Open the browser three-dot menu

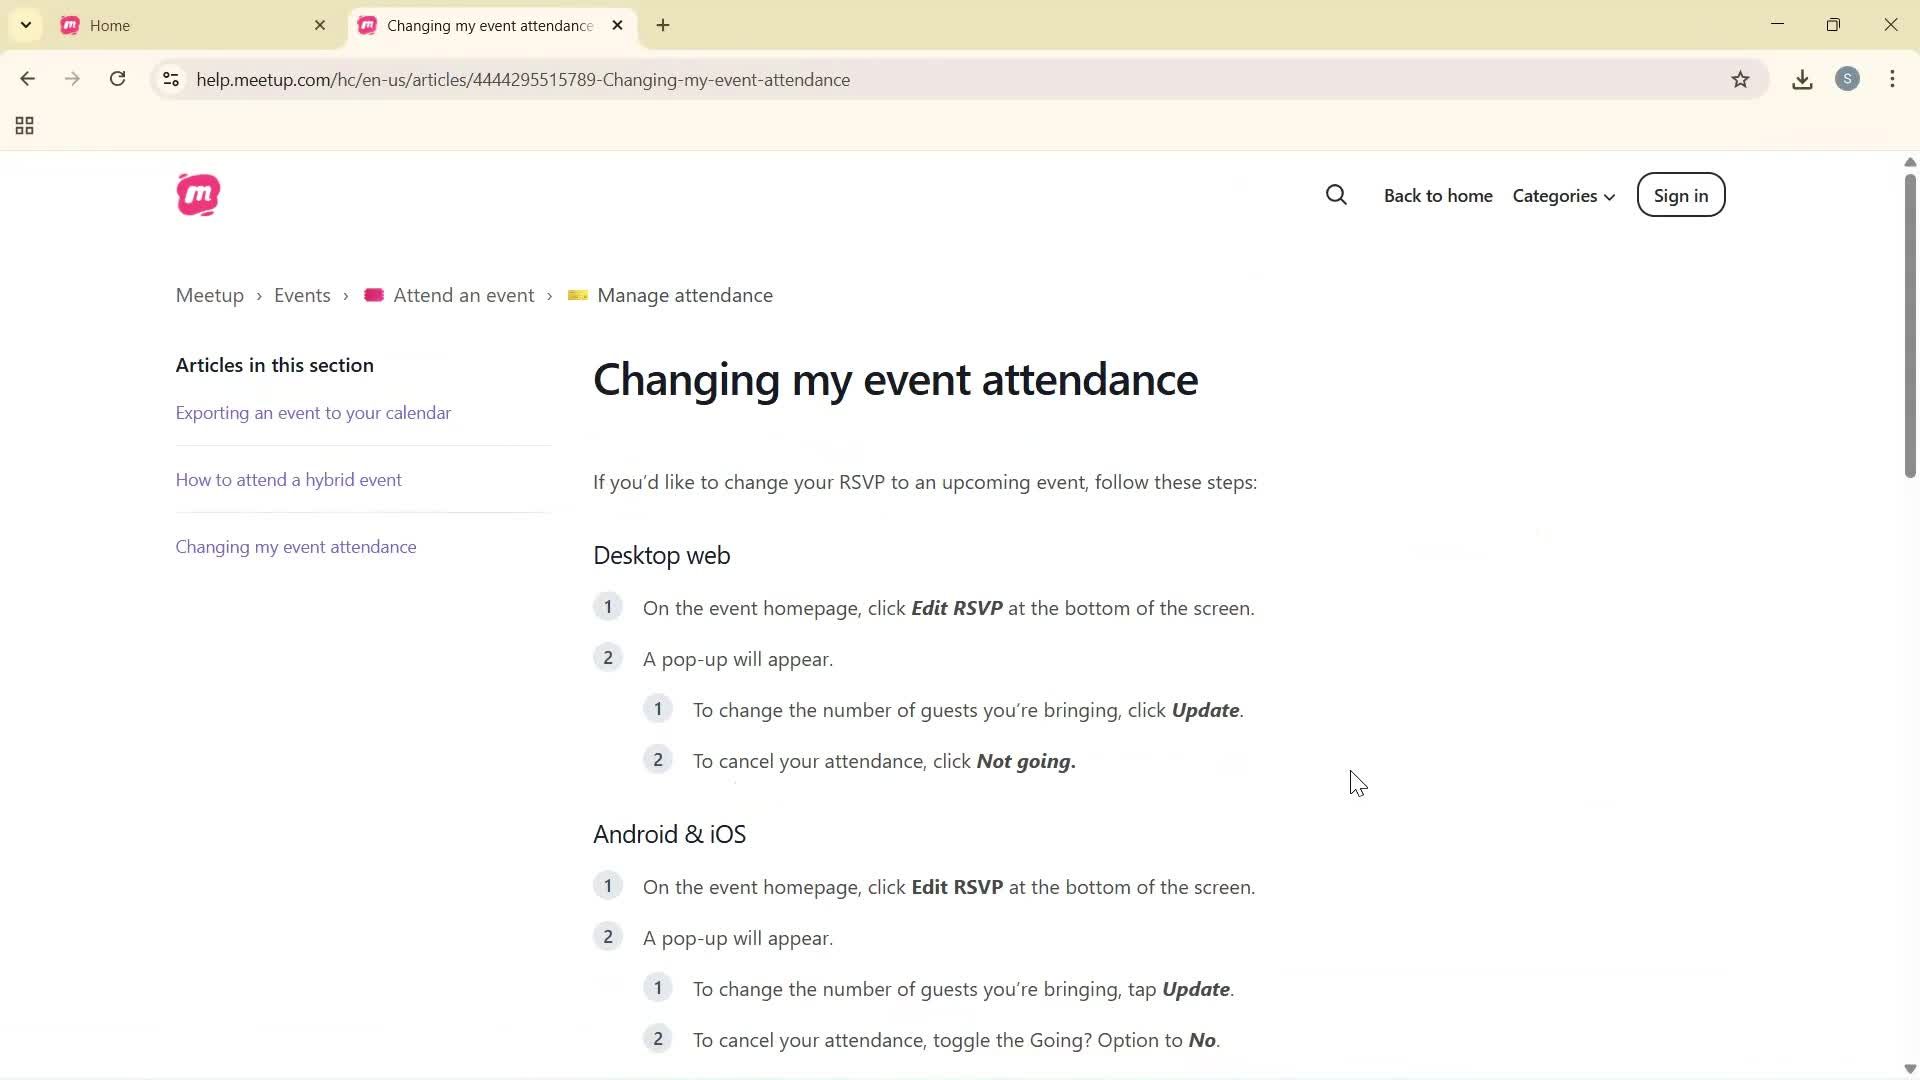click(1892, 79)
